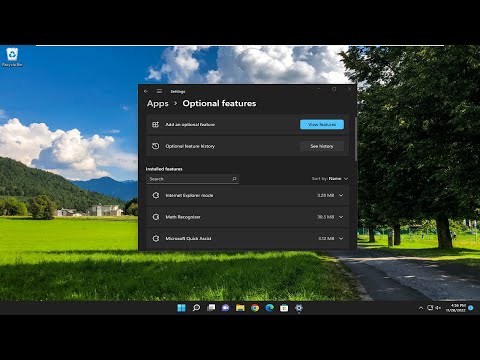Navigate to Apps breadcrumb

[x=158, y=104]
